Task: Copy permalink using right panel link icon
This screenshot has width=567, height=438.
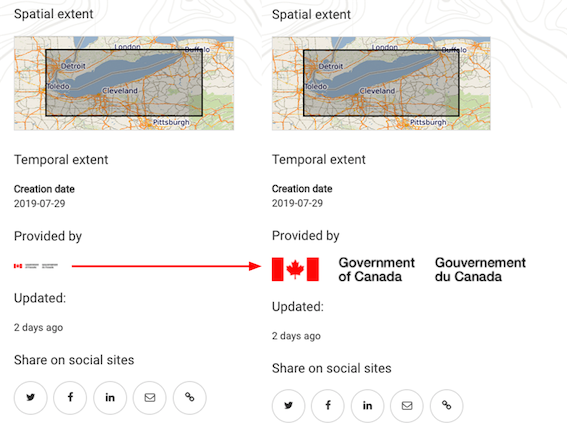Action: point(447,406)
